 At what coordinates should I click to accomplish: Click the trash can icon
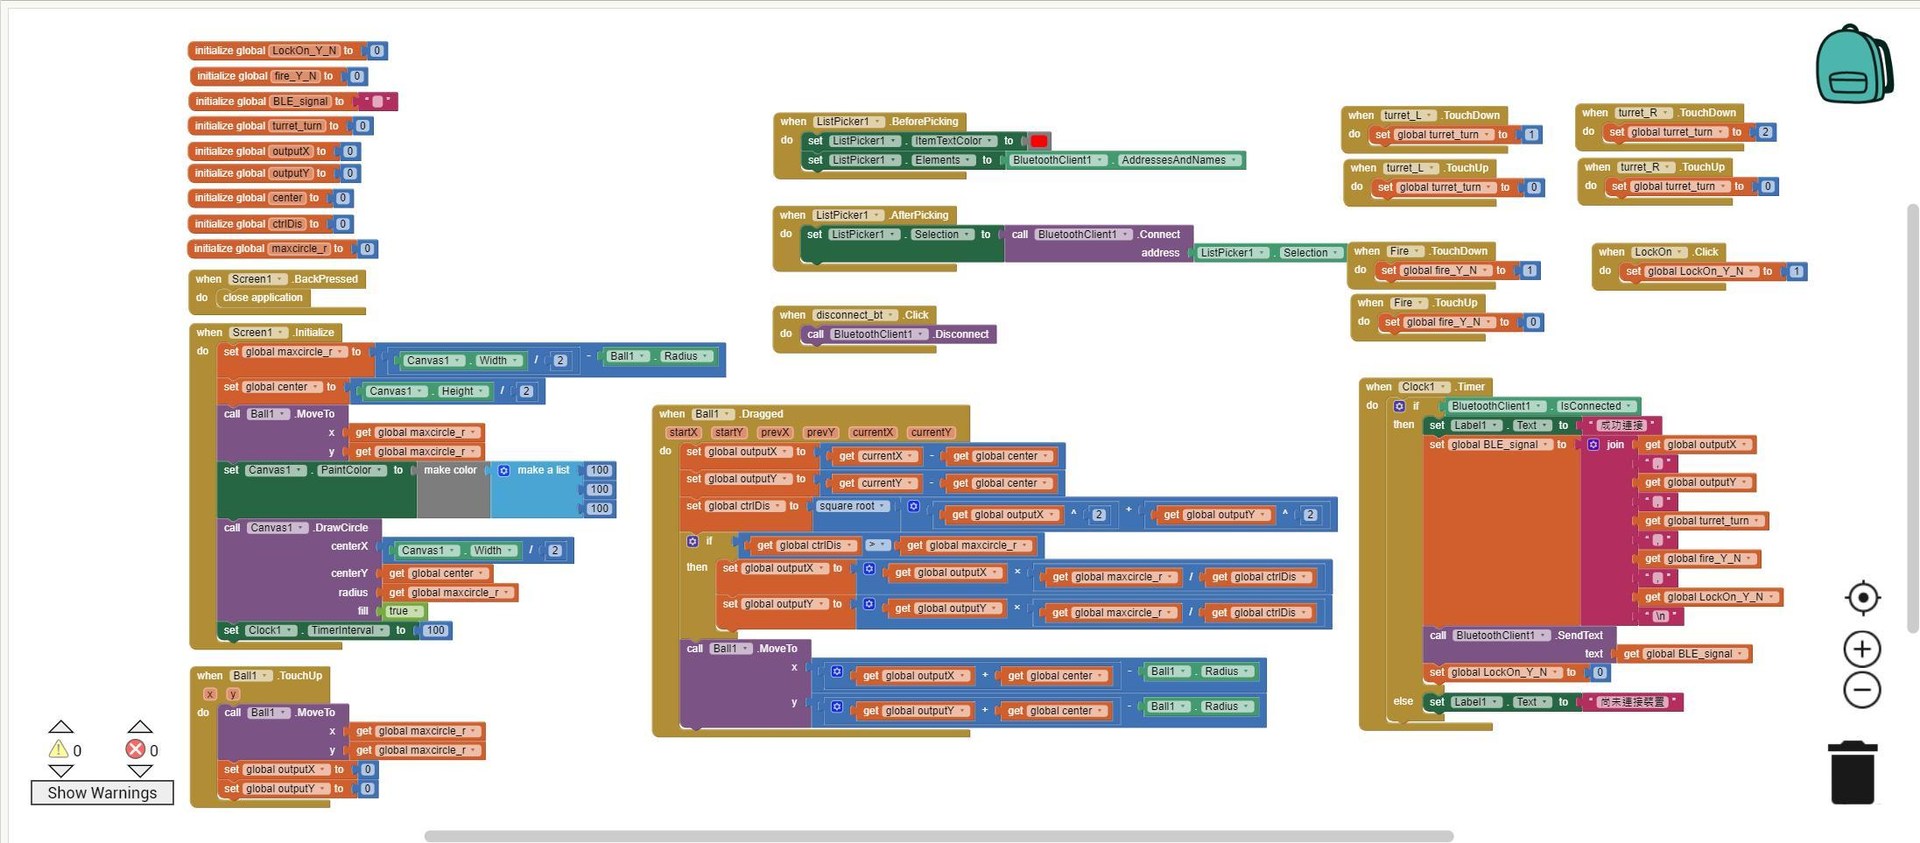coord(1852,773)
